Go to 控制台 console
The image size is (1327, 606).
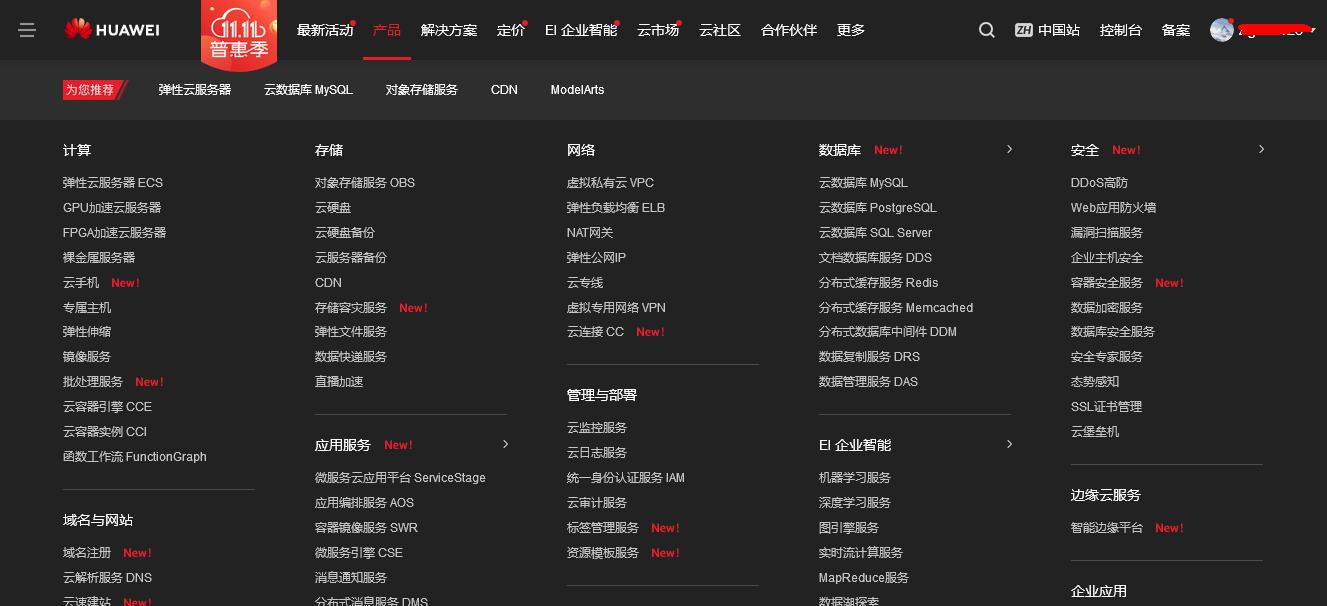(x=1120, y=30)
